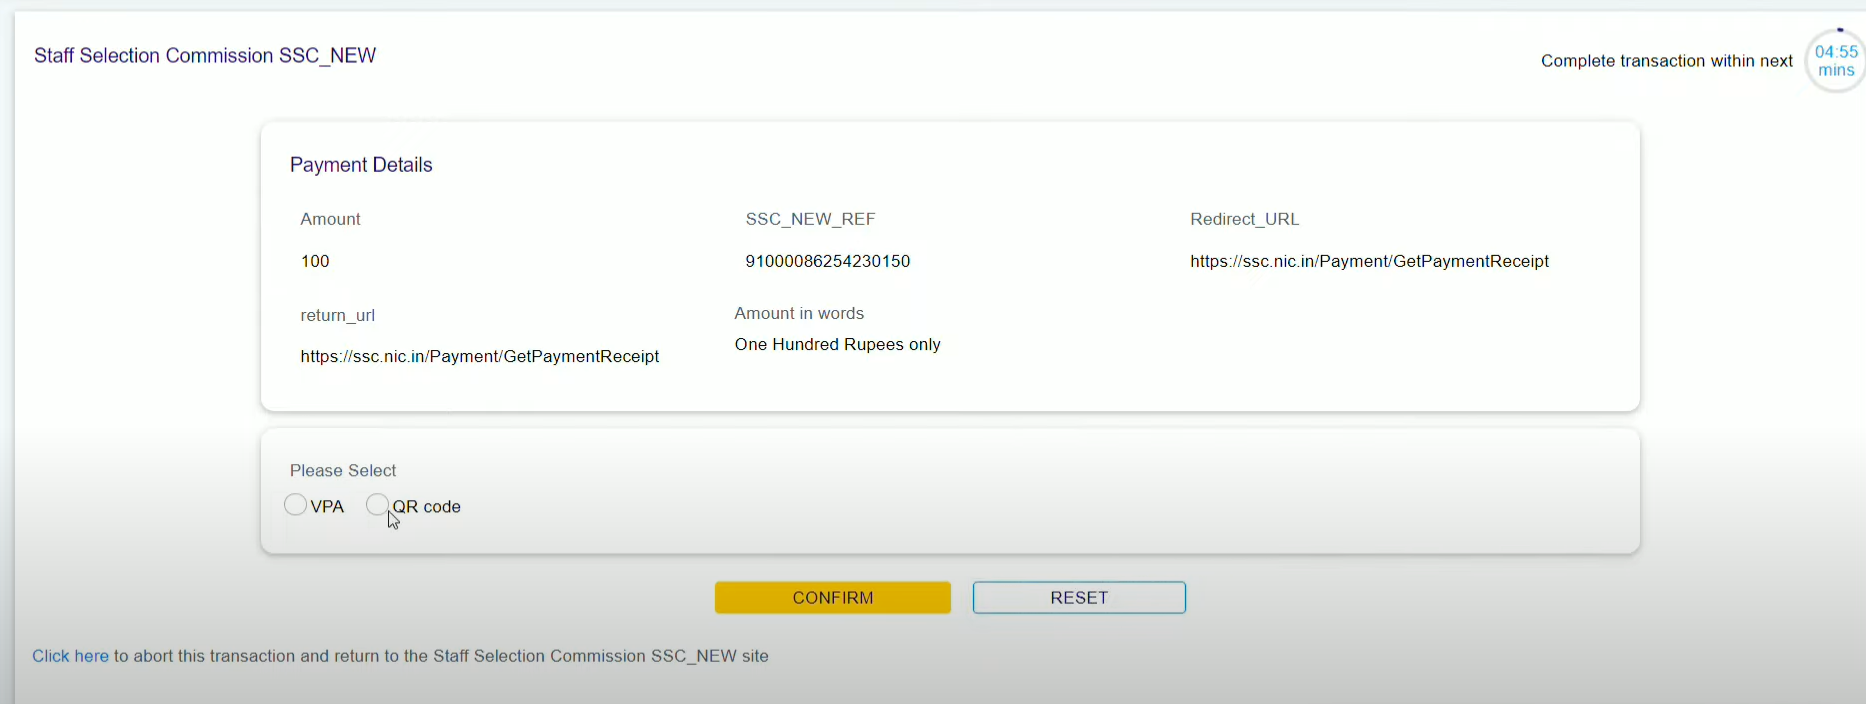This screenshot has height=704, width=1866.
Task: Click the 'Amount in words' label
Action: pyautogui.click(x=799, y=313)
